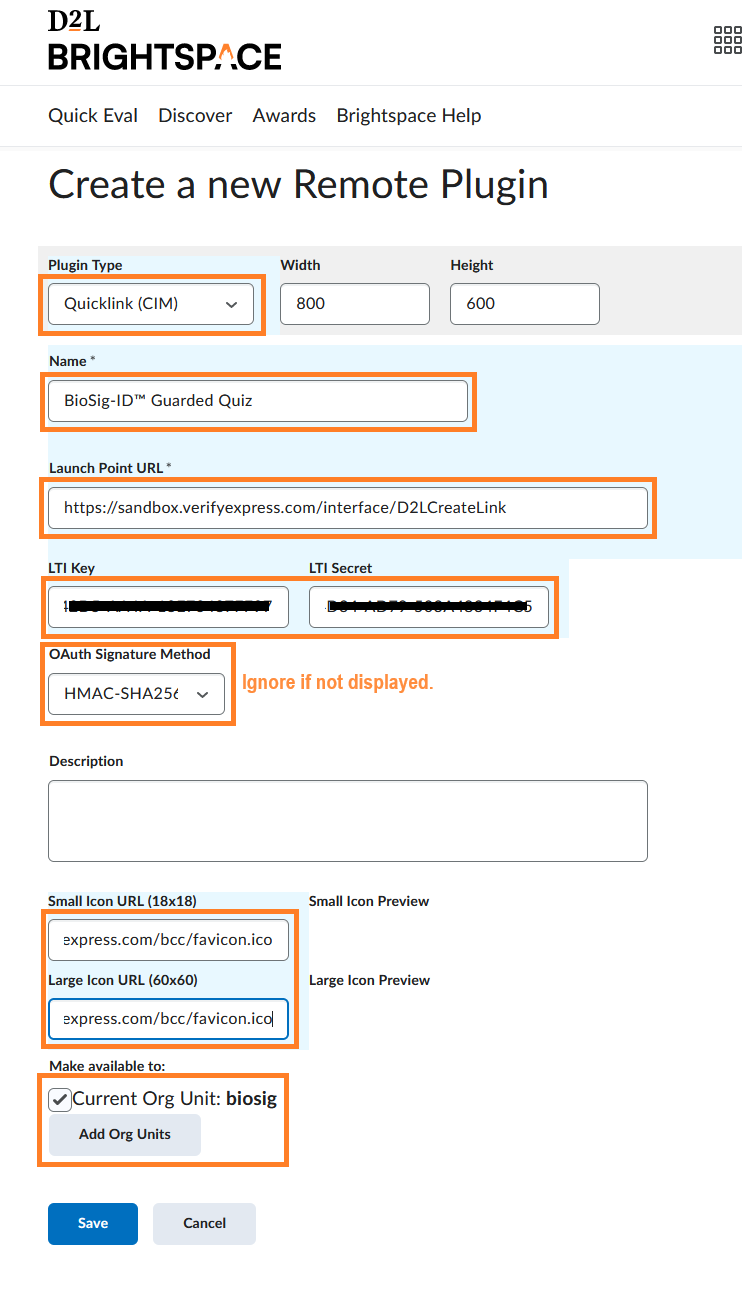Click the Add Org Units button
This screenshot has height=1297, width=742.
(x=125, y=1135)
